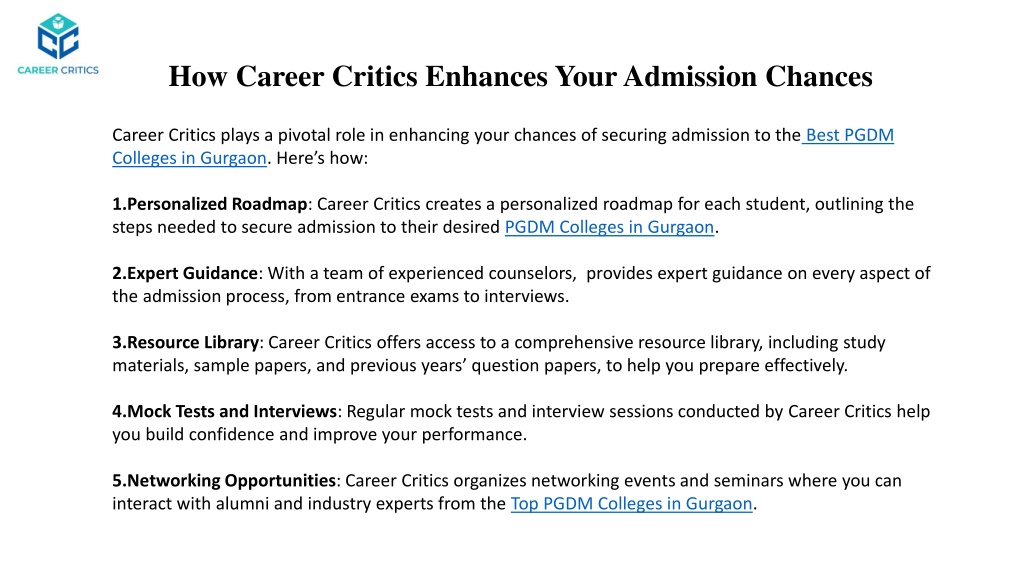Click the Career Critics cube logo icon
The width and height of the screenshot is (1024, 576).
[x=58, y=37]
